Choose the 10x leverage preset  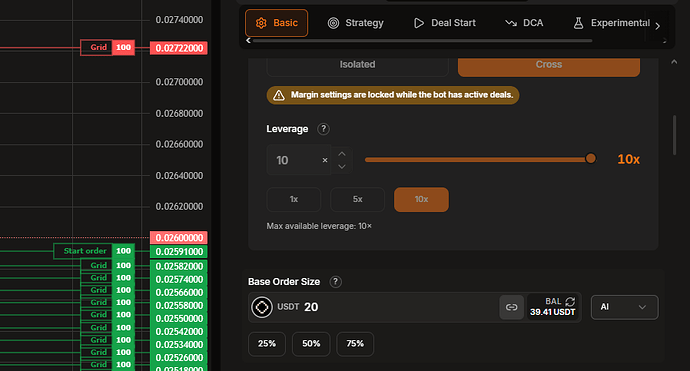(421, 199)
